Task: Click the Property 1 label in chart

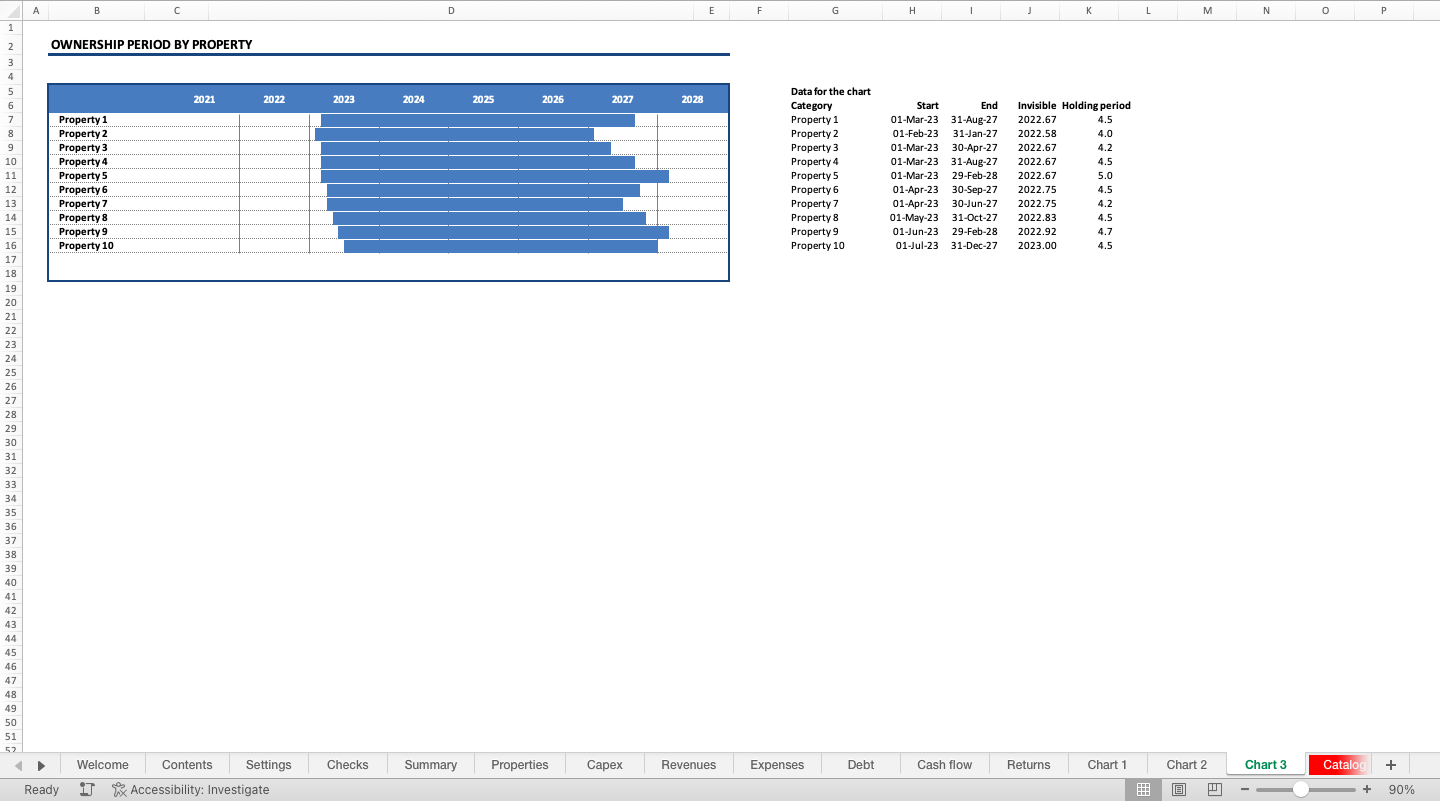Action: pos(83,119)
